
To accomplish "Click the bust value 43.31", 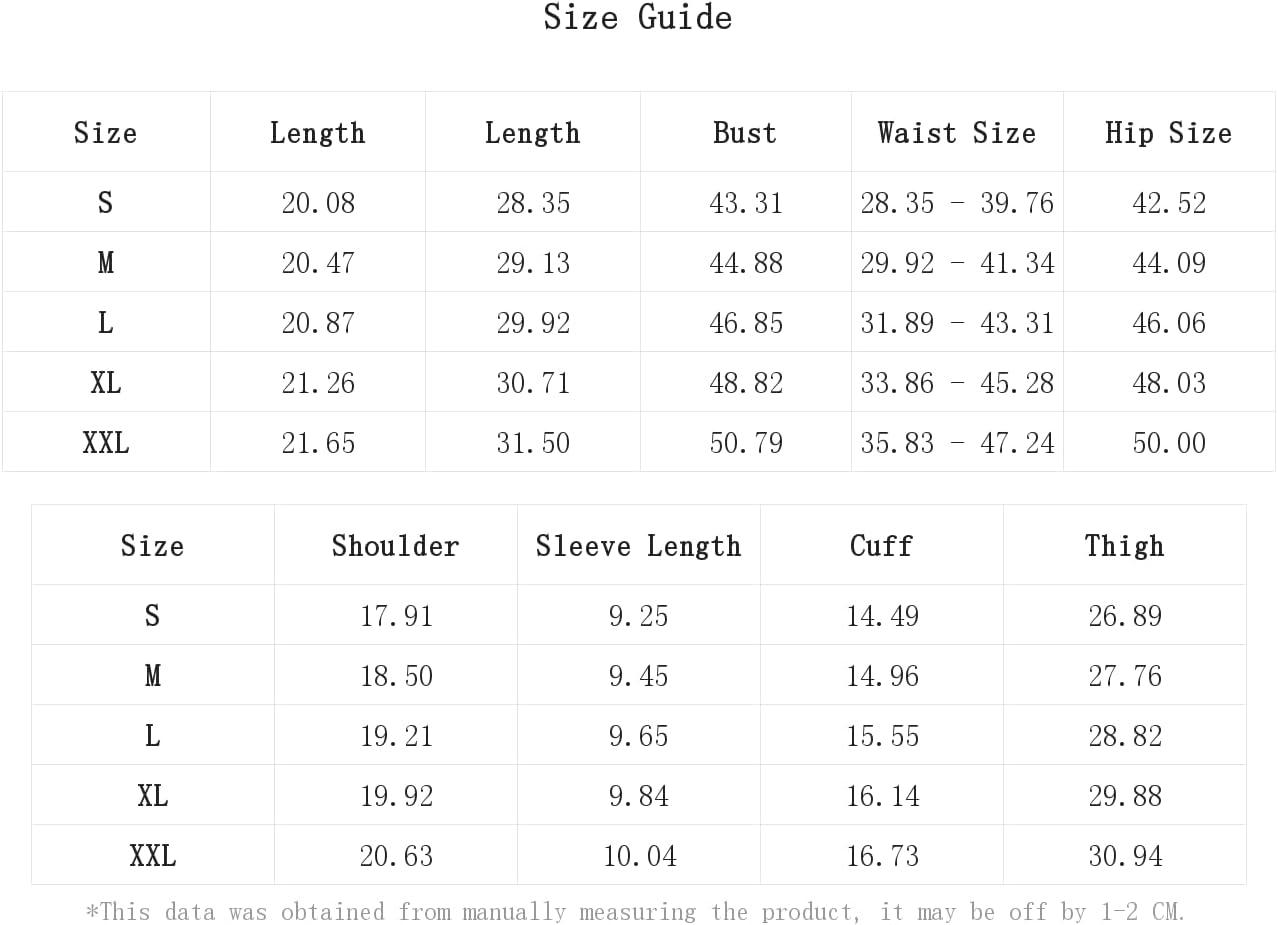I will pyautogui.click(x=746, y=203).
